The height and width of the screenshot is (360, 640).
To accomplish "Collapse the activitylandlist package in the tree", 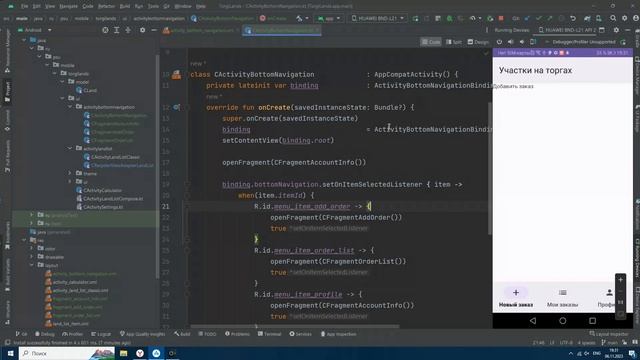I will pos(70,149).
